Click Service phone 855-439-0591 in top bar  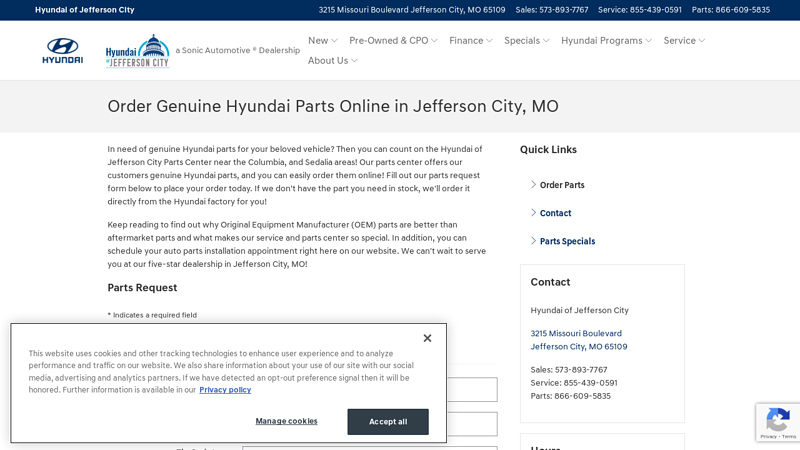(x=640, y=10)
